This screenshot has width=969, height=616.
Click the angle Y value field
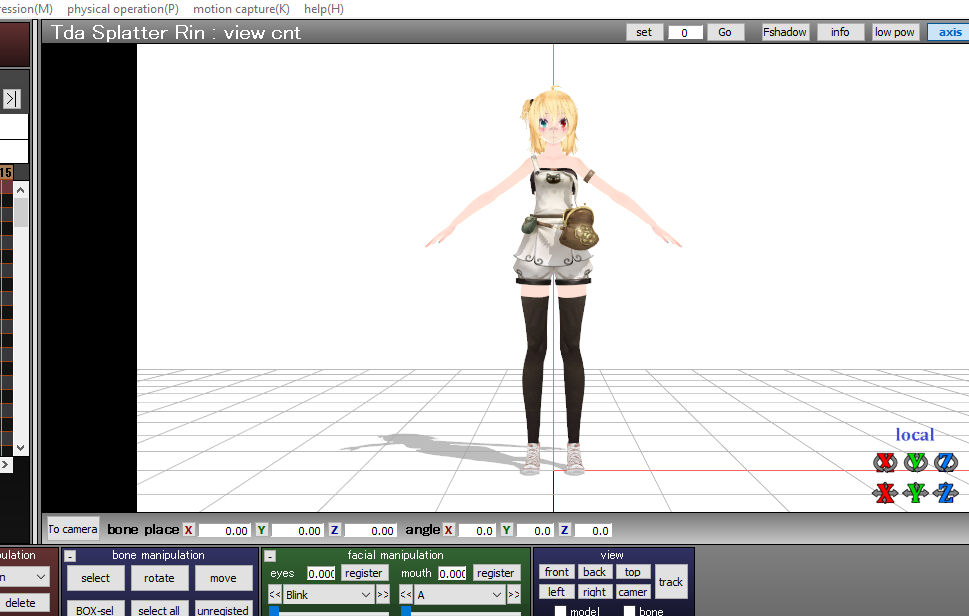(x=533, y=530)
